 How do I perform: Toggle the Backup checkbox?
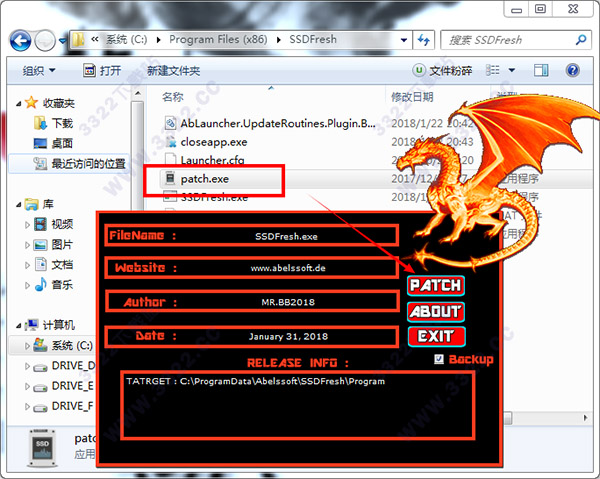pos(439,359)
